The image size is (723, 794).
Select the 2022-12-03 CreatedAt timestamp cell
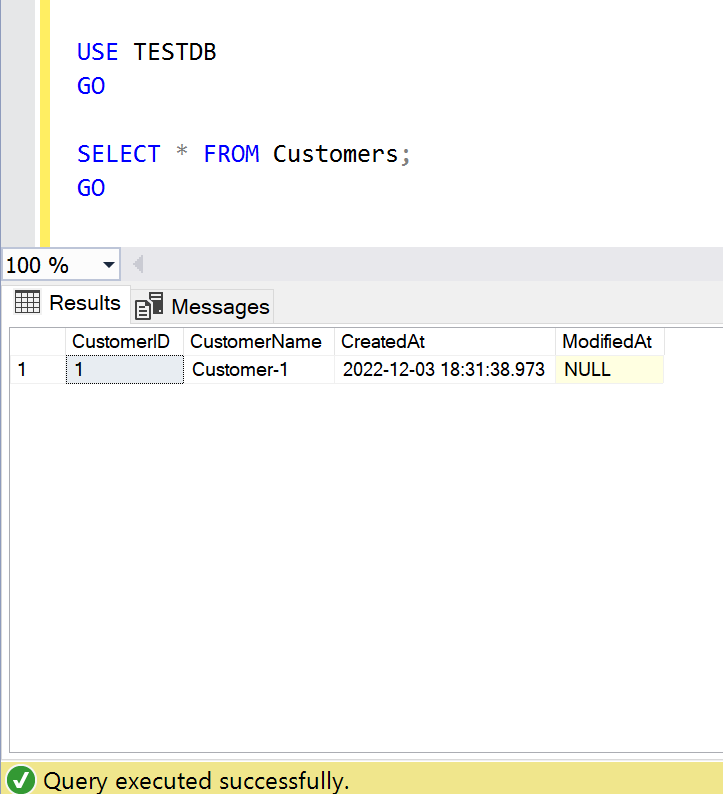(444, 370)
